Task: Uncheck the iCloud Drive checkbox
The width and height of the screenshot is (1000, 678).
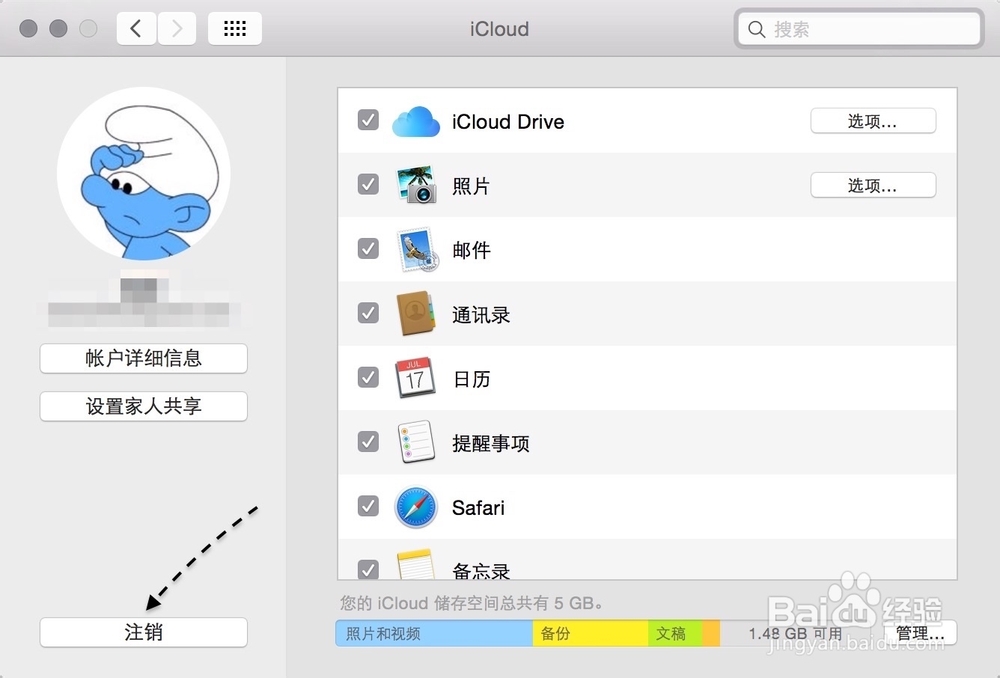Action: click(x=368, y=120)
